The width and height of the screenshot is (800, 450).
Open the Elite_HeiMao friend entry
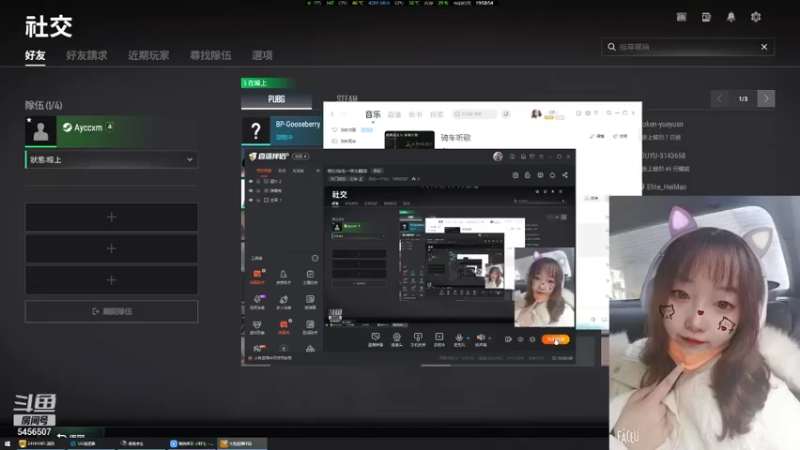[666, 187]
